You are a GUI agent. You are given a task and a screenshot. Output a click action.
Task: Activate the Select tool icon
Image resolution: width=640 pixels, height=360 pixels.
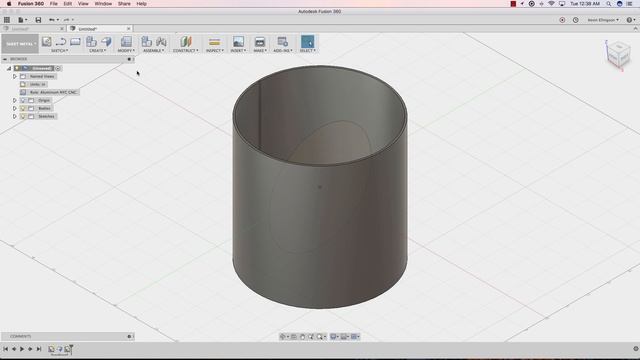click(307, 41)
